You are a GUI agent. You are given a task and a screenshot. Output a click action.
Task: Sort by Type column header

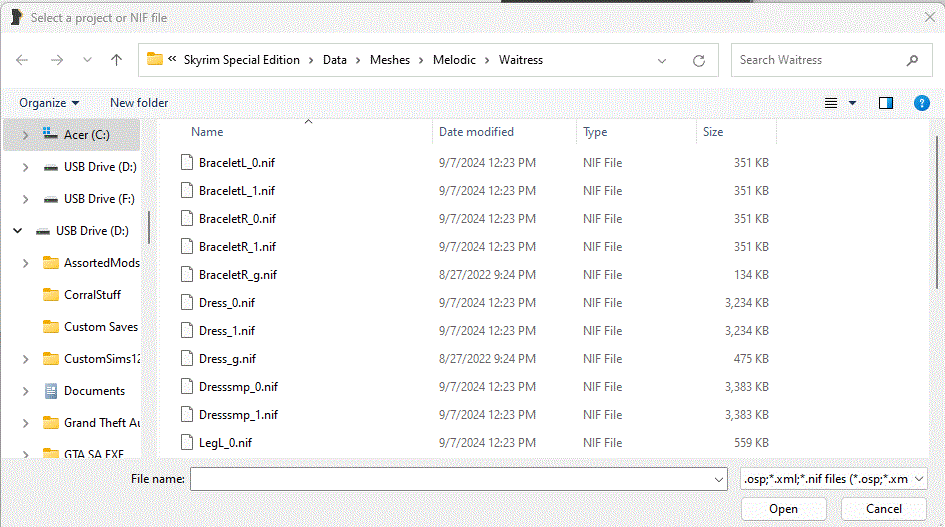[595, 132]
